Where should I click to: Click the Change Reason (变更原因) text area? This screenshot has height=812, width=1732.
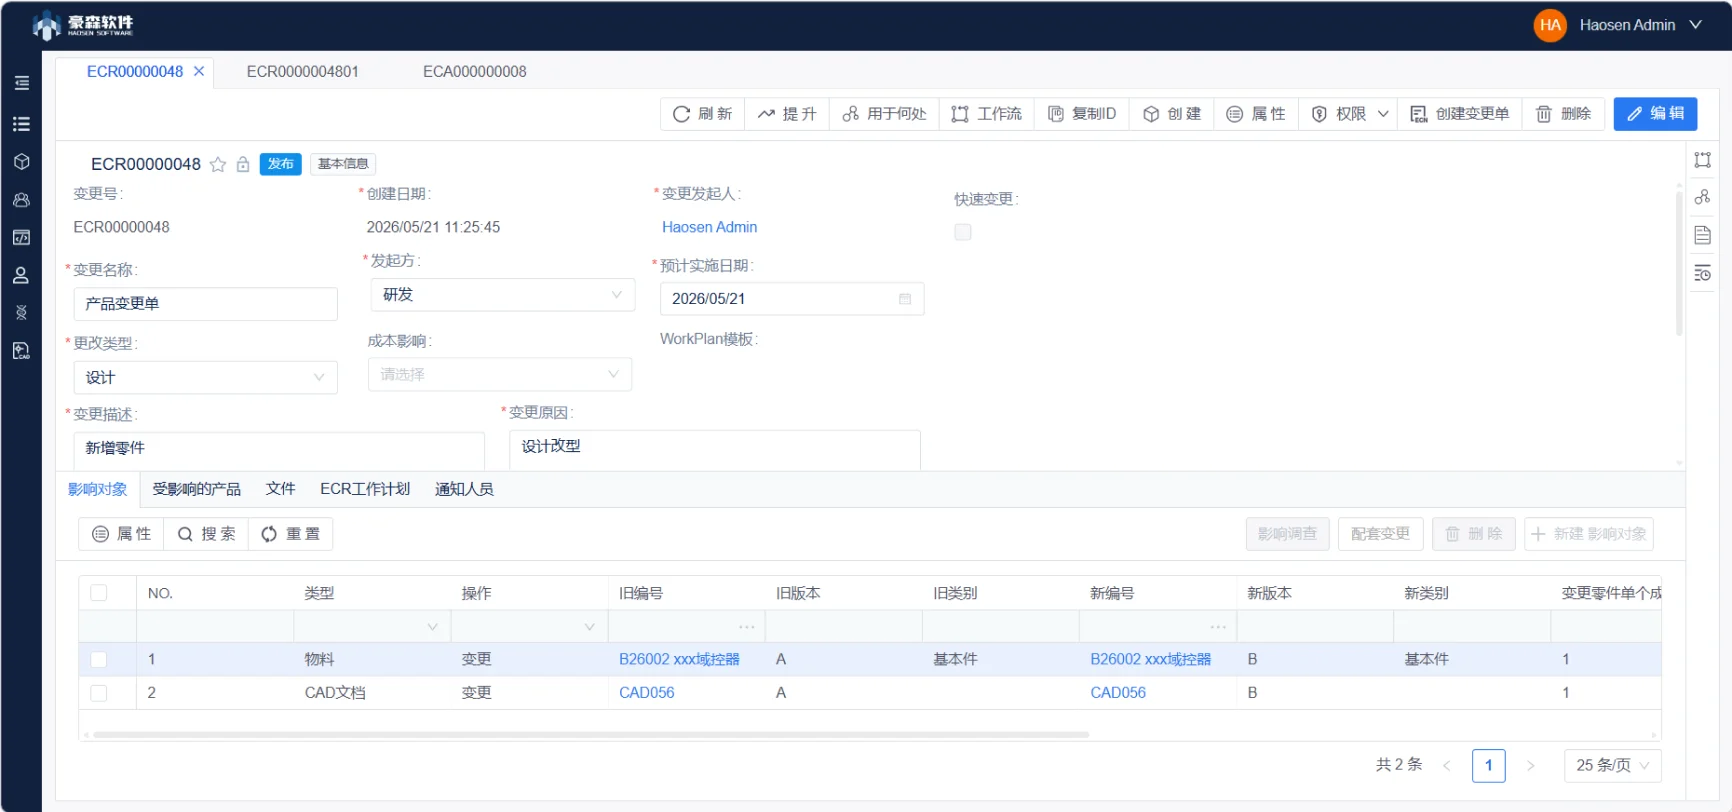tap(715, 449)
